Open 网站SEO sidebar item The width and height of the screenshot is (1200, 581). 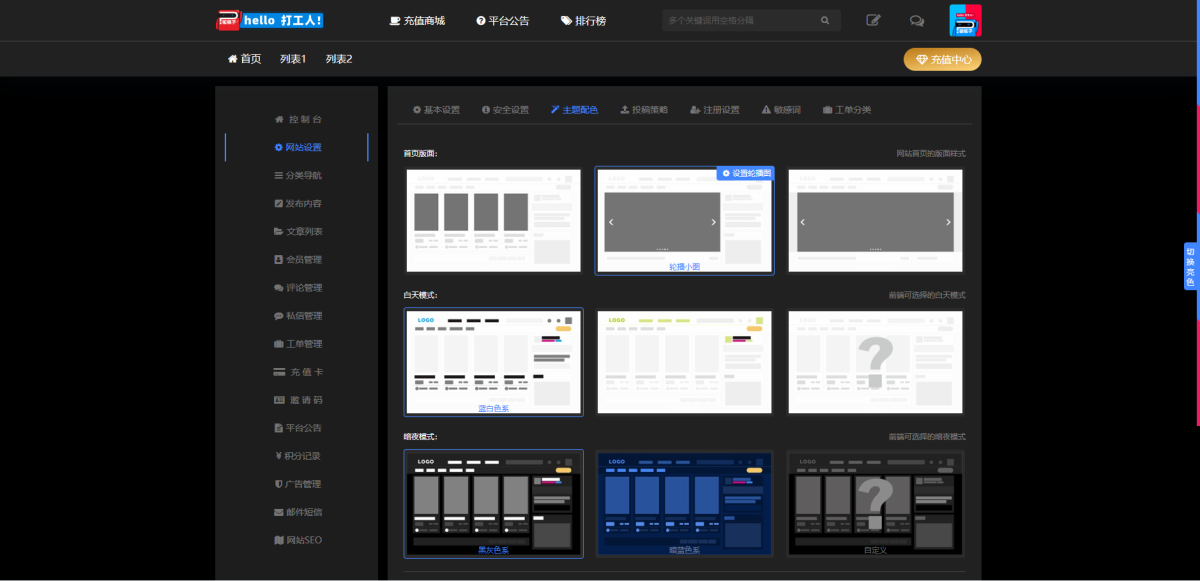(x=298, y=540)
